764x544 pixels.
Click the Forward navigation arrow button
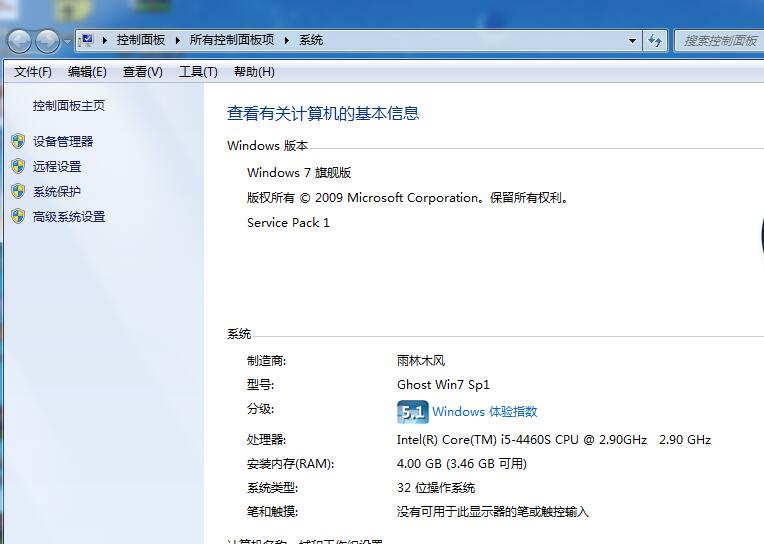(47, 41)
